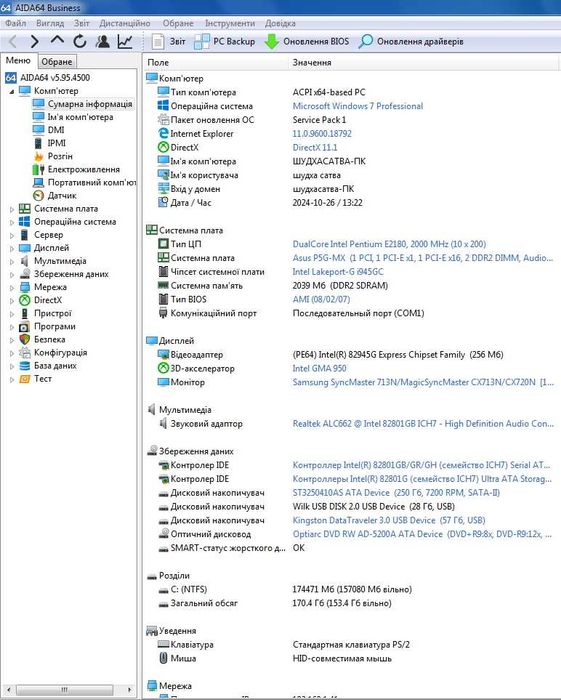Open the DirectX 11.1 value link

(x=315, y=147)
